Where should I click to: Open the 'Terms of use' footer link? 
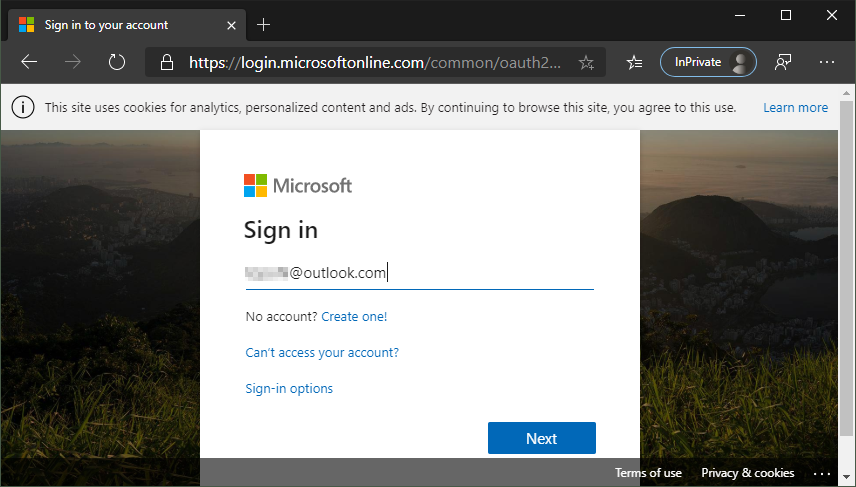tap(648, 473)
